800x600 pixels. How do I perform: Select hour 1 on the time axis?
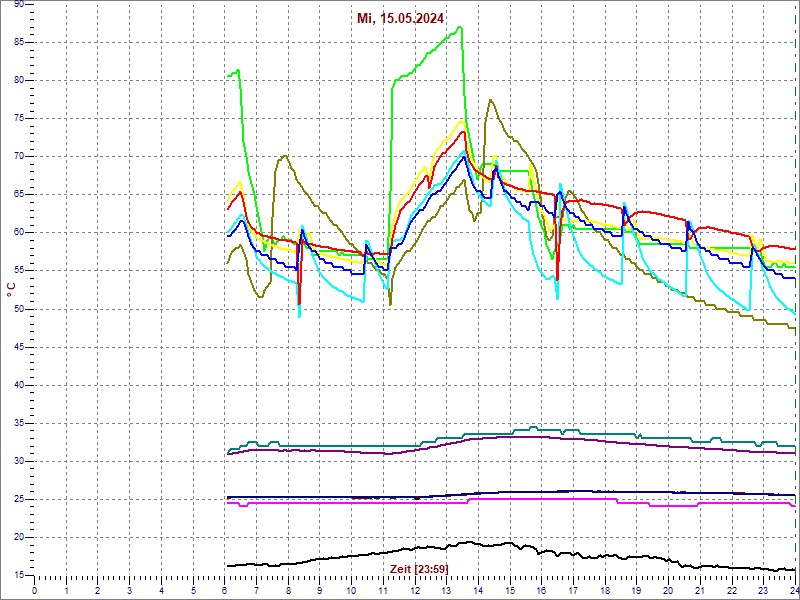66,590
